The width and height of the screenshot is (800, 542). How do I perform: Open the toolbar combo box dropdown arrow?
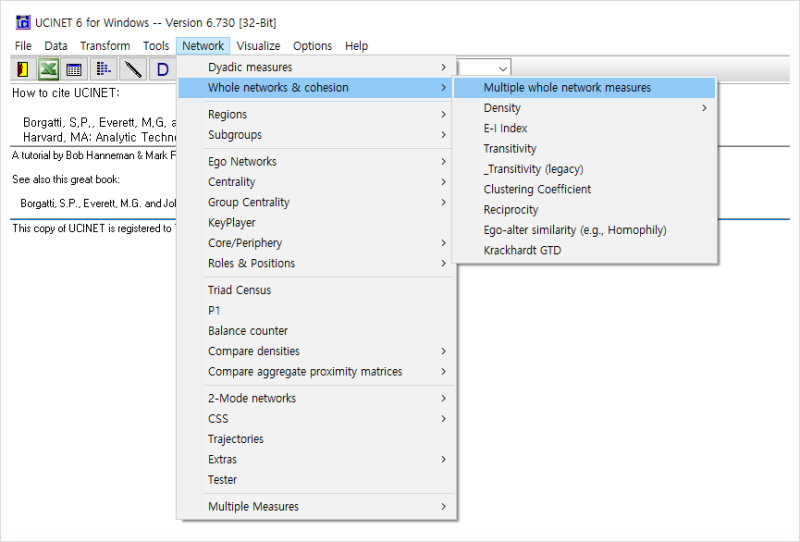click(503, 68)
